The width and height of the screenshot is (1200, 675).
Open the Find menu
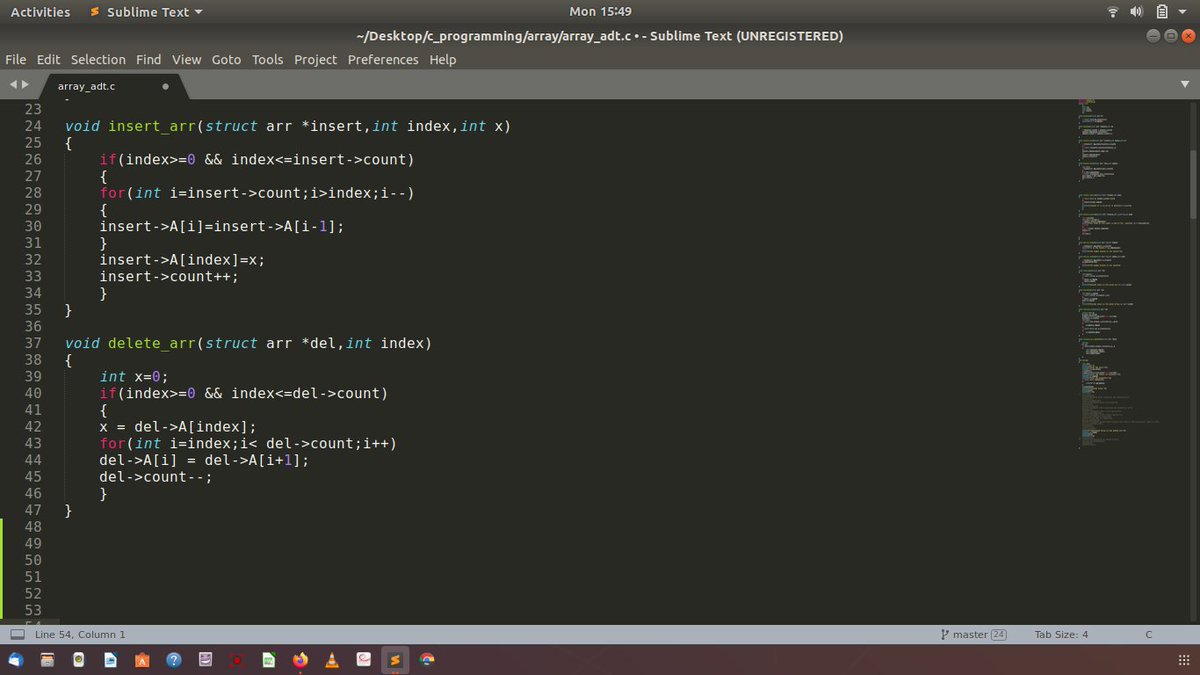click(148, 59)
